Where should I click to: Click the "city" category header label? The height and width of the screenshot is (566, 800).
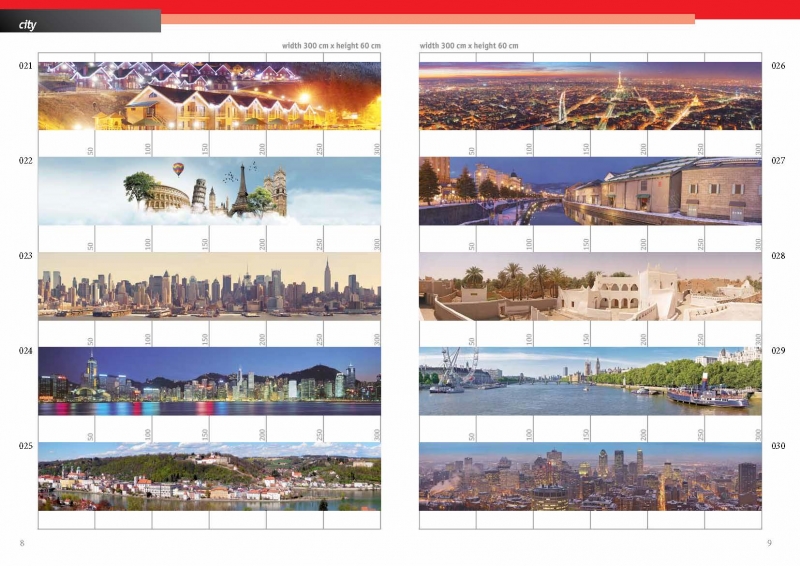coord(28,24)
